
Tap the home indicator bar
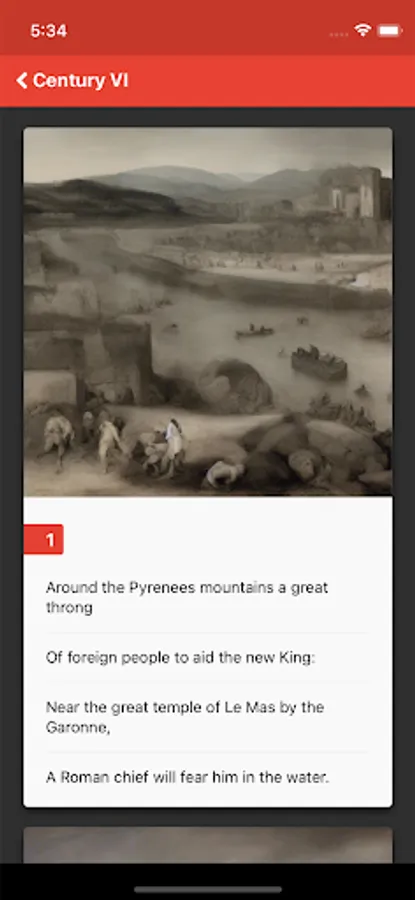208,890
